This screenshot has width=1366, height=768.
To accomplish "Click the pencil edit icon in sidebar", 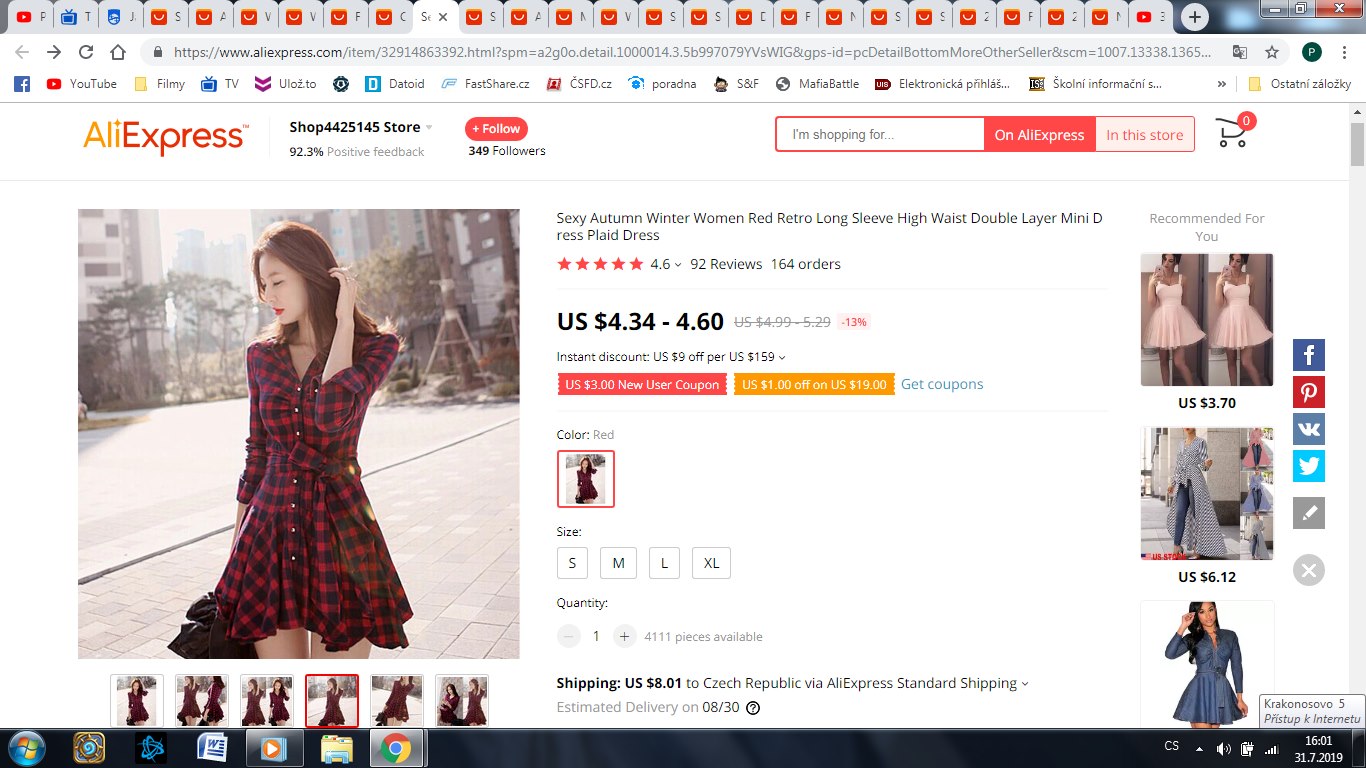I will click(1308, 513).
